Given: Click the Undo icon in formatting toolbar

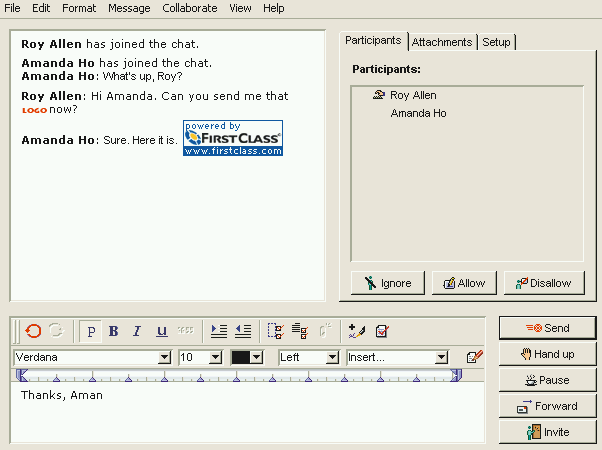Looking at the screenshot, I should click(34, 331).
